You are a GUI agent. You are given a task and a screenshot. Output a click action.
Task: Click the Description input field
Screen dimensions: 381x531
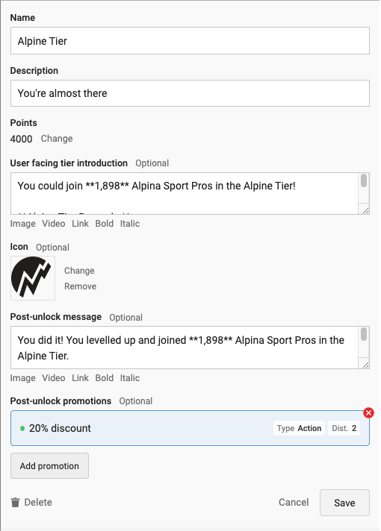pos(190,93)
